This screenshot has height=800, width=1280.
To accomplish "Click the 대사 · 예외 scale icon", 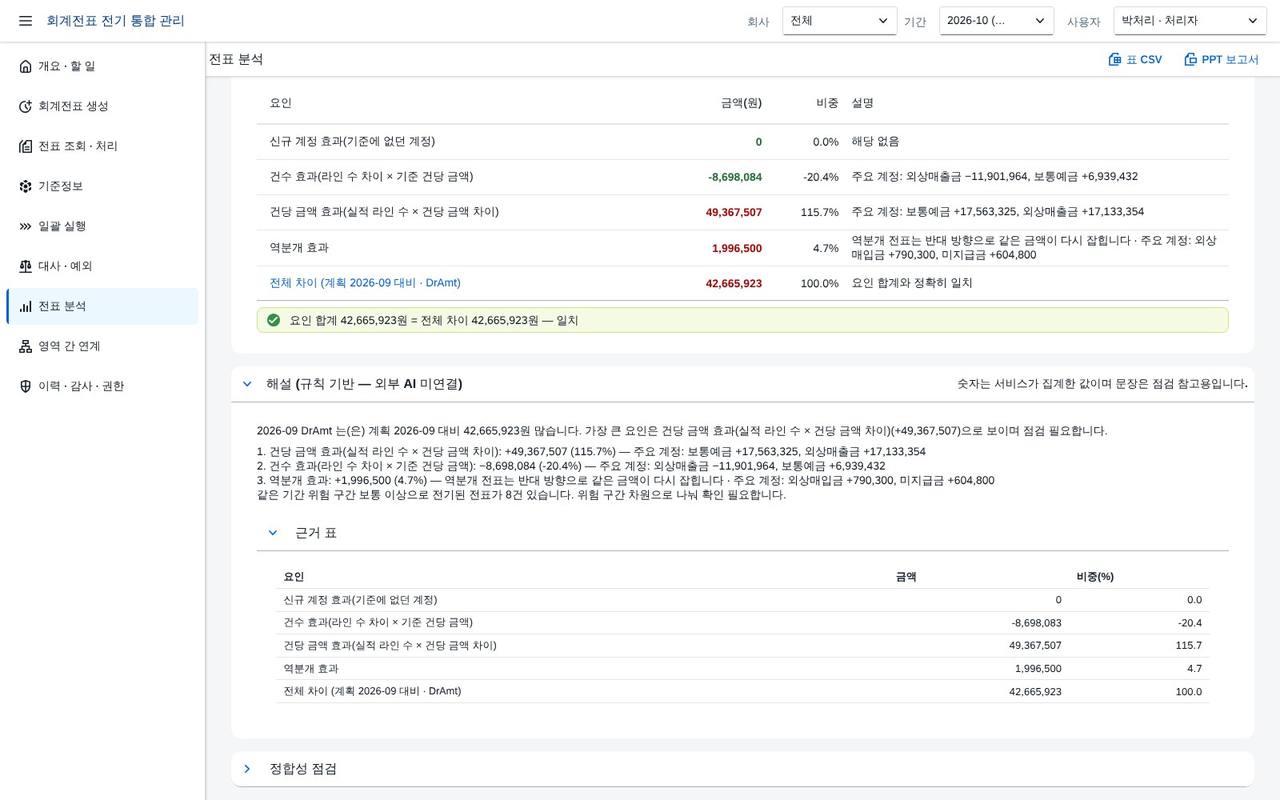I will pos(26,266).
